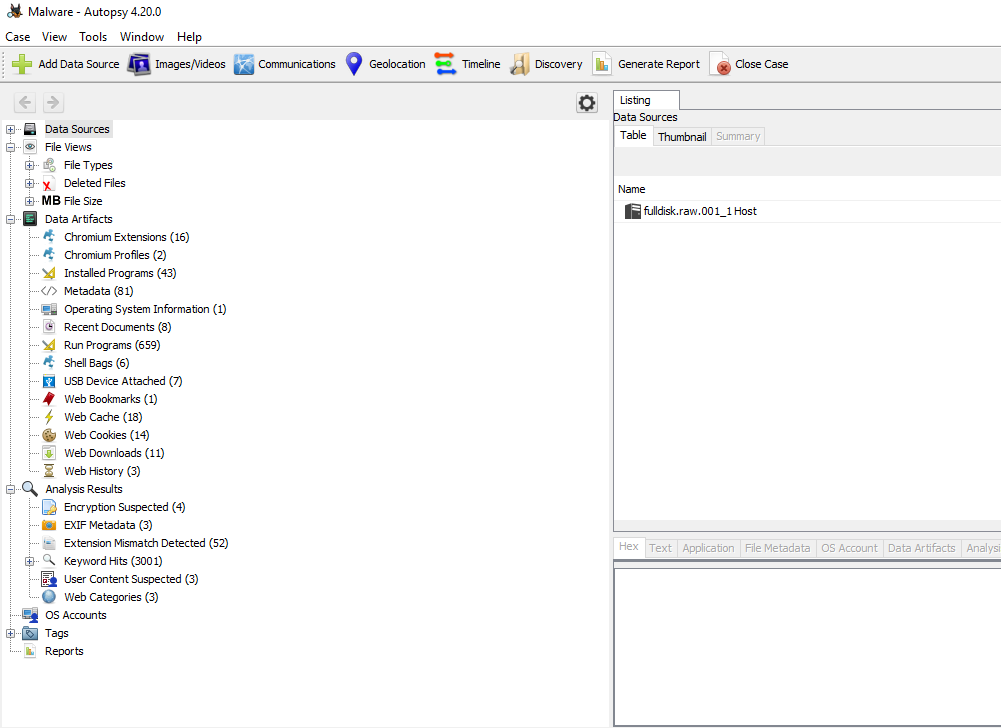This screenshot has height=728, width=1001.
Task: Select Chromium Profiles (2) in tree
Action: click(x=115, y=255)
